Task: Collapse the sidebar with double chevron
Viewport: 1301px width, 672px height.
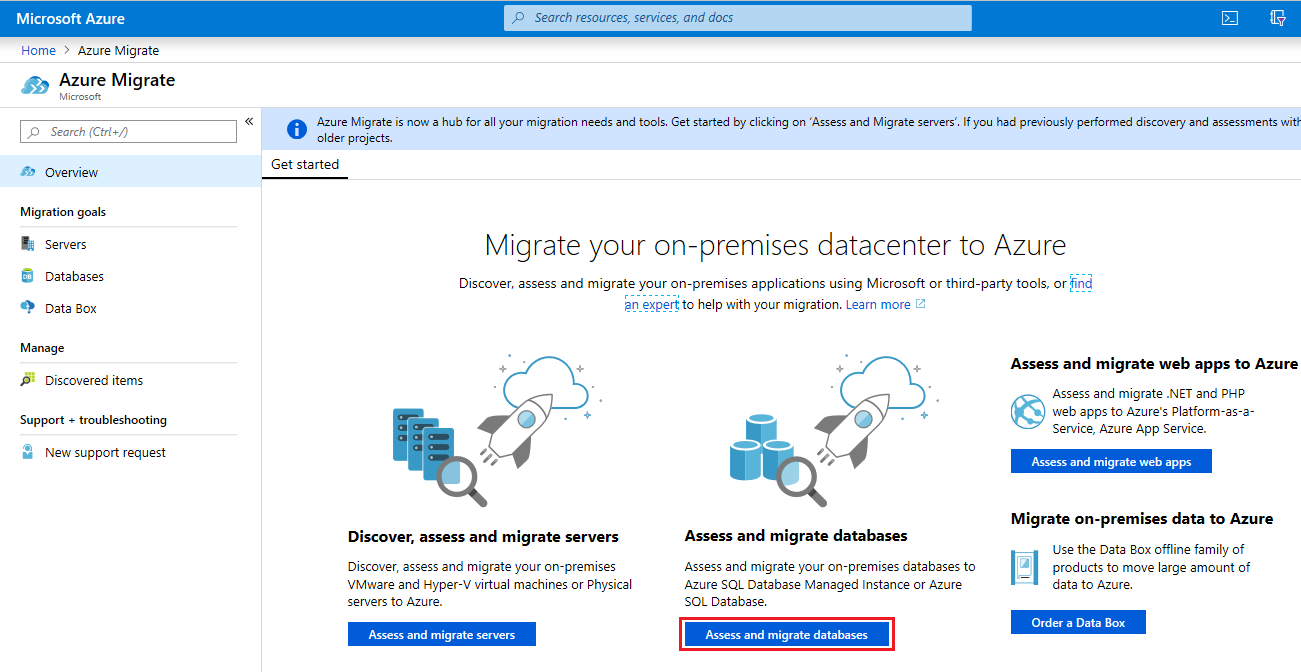Action: point(249,122)
